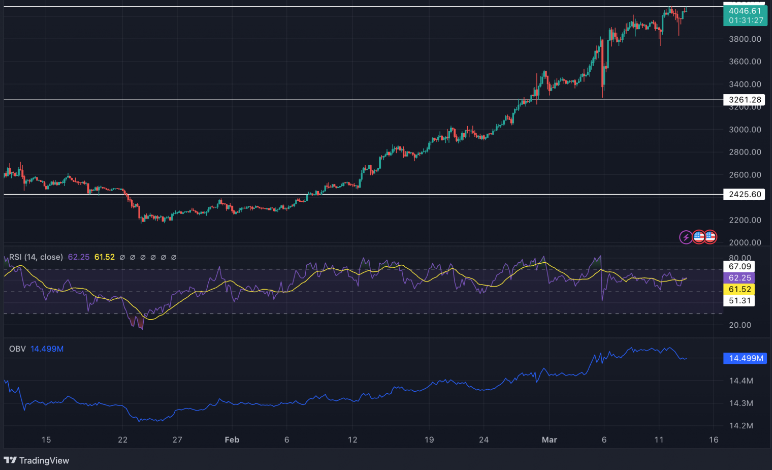Click the 2800.00 price scale label
Image resolution: width=772 pixels, height=470 pixels.
coord(745,152)
